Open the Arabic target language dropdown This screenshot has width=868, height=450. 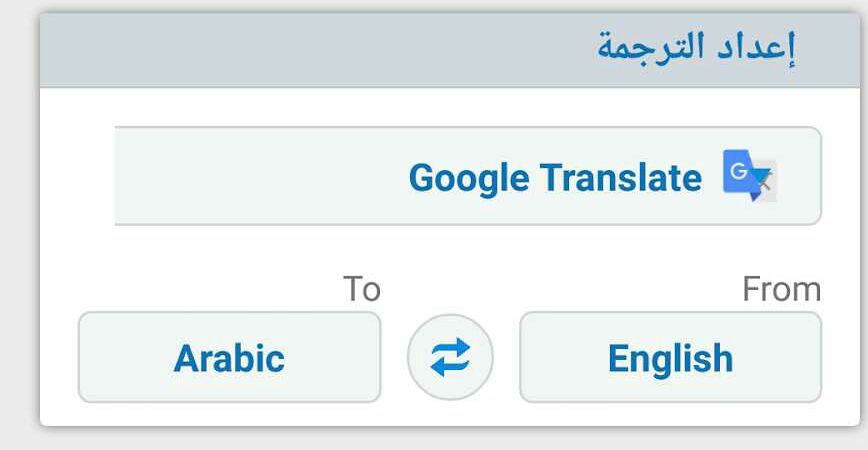[229, 357]
